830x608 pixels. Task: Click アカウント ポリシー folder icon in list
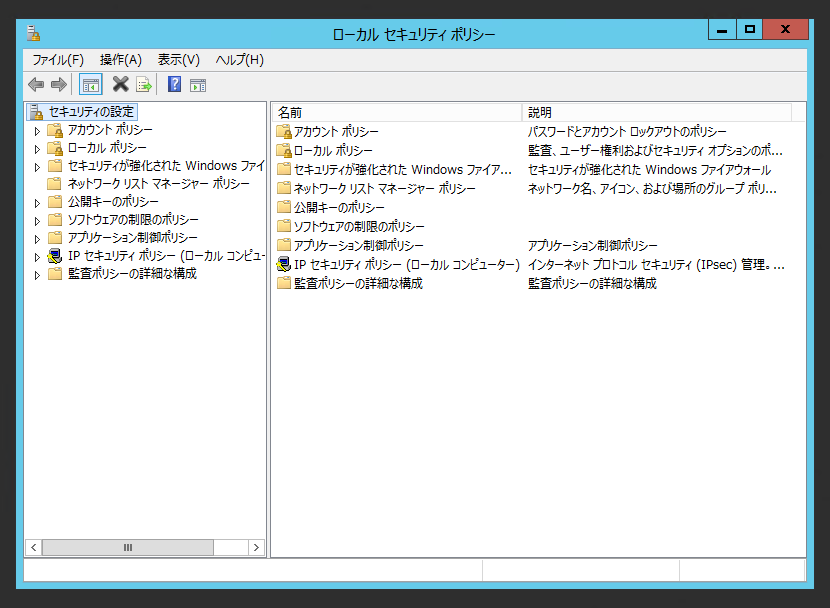tap(284, 131)
